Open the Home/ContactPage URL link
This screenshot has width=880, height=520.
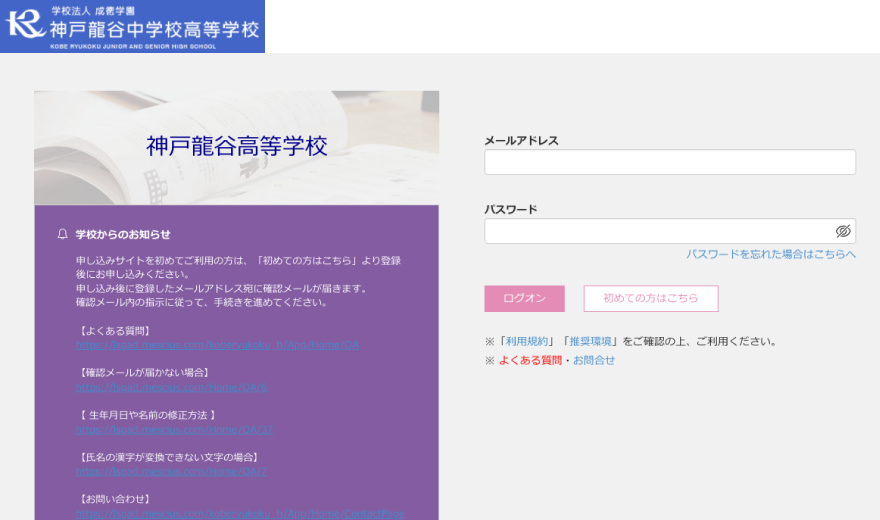(240, 513)
